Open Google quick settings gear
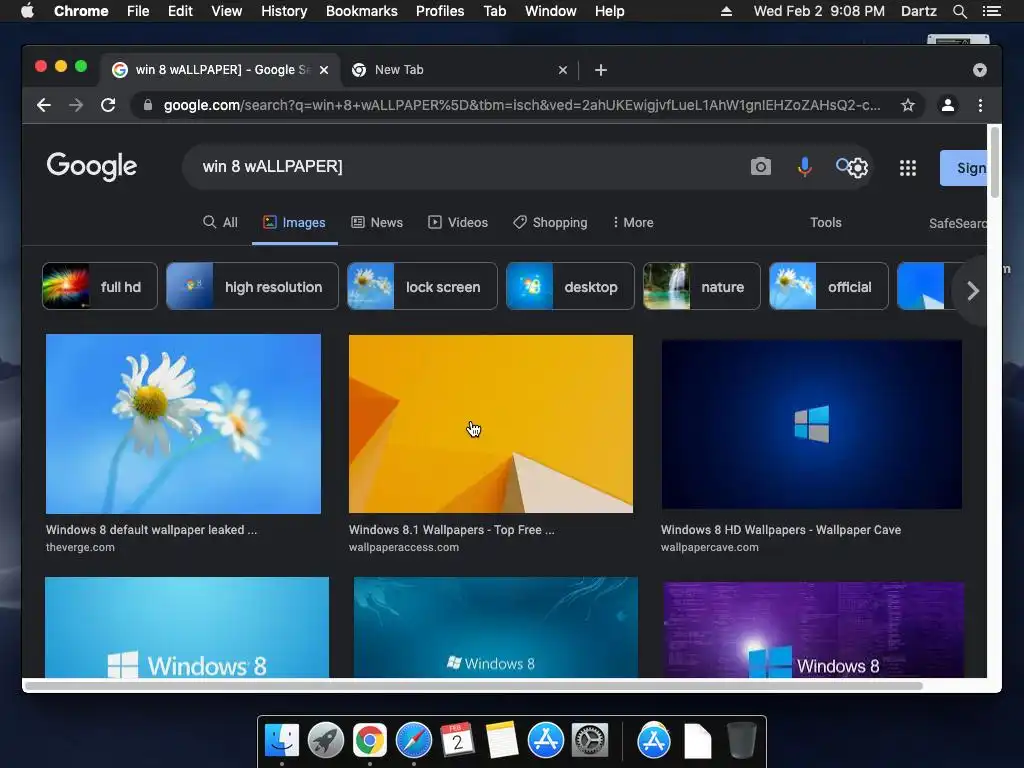 [857, 168]
